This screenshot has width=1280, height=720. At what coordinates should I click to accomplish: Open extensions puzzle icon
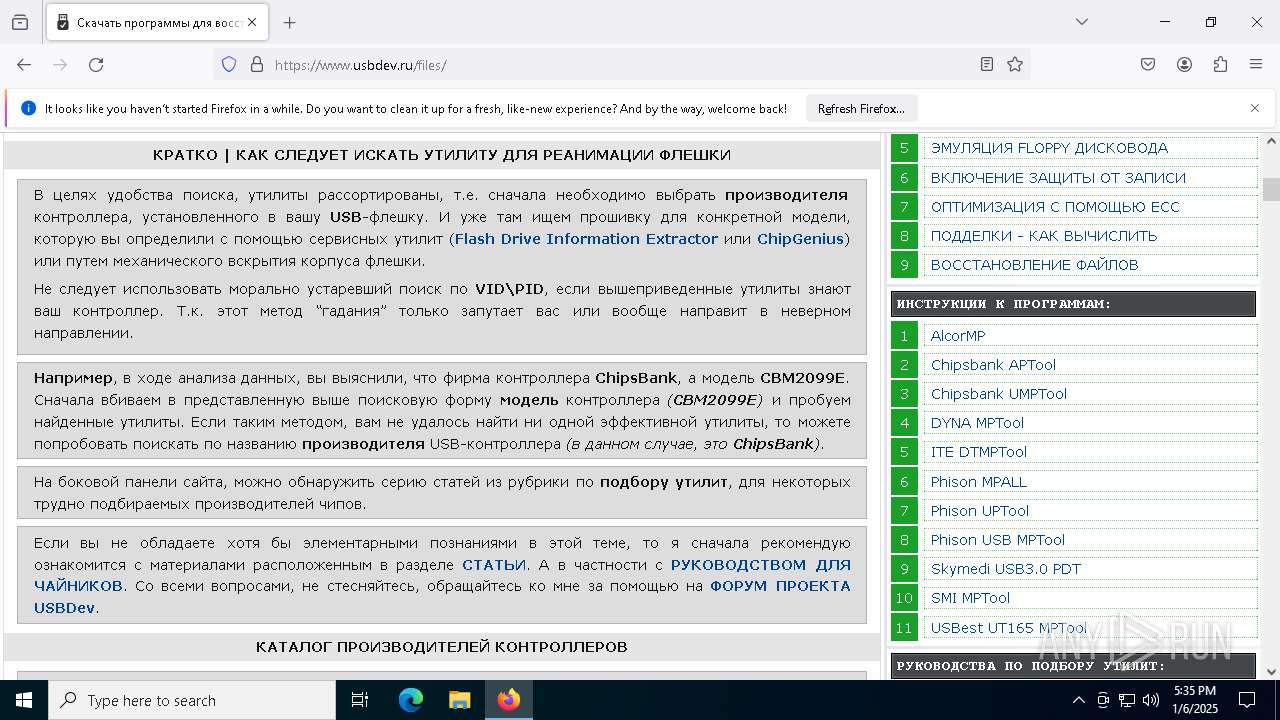tap(1220, 64)
